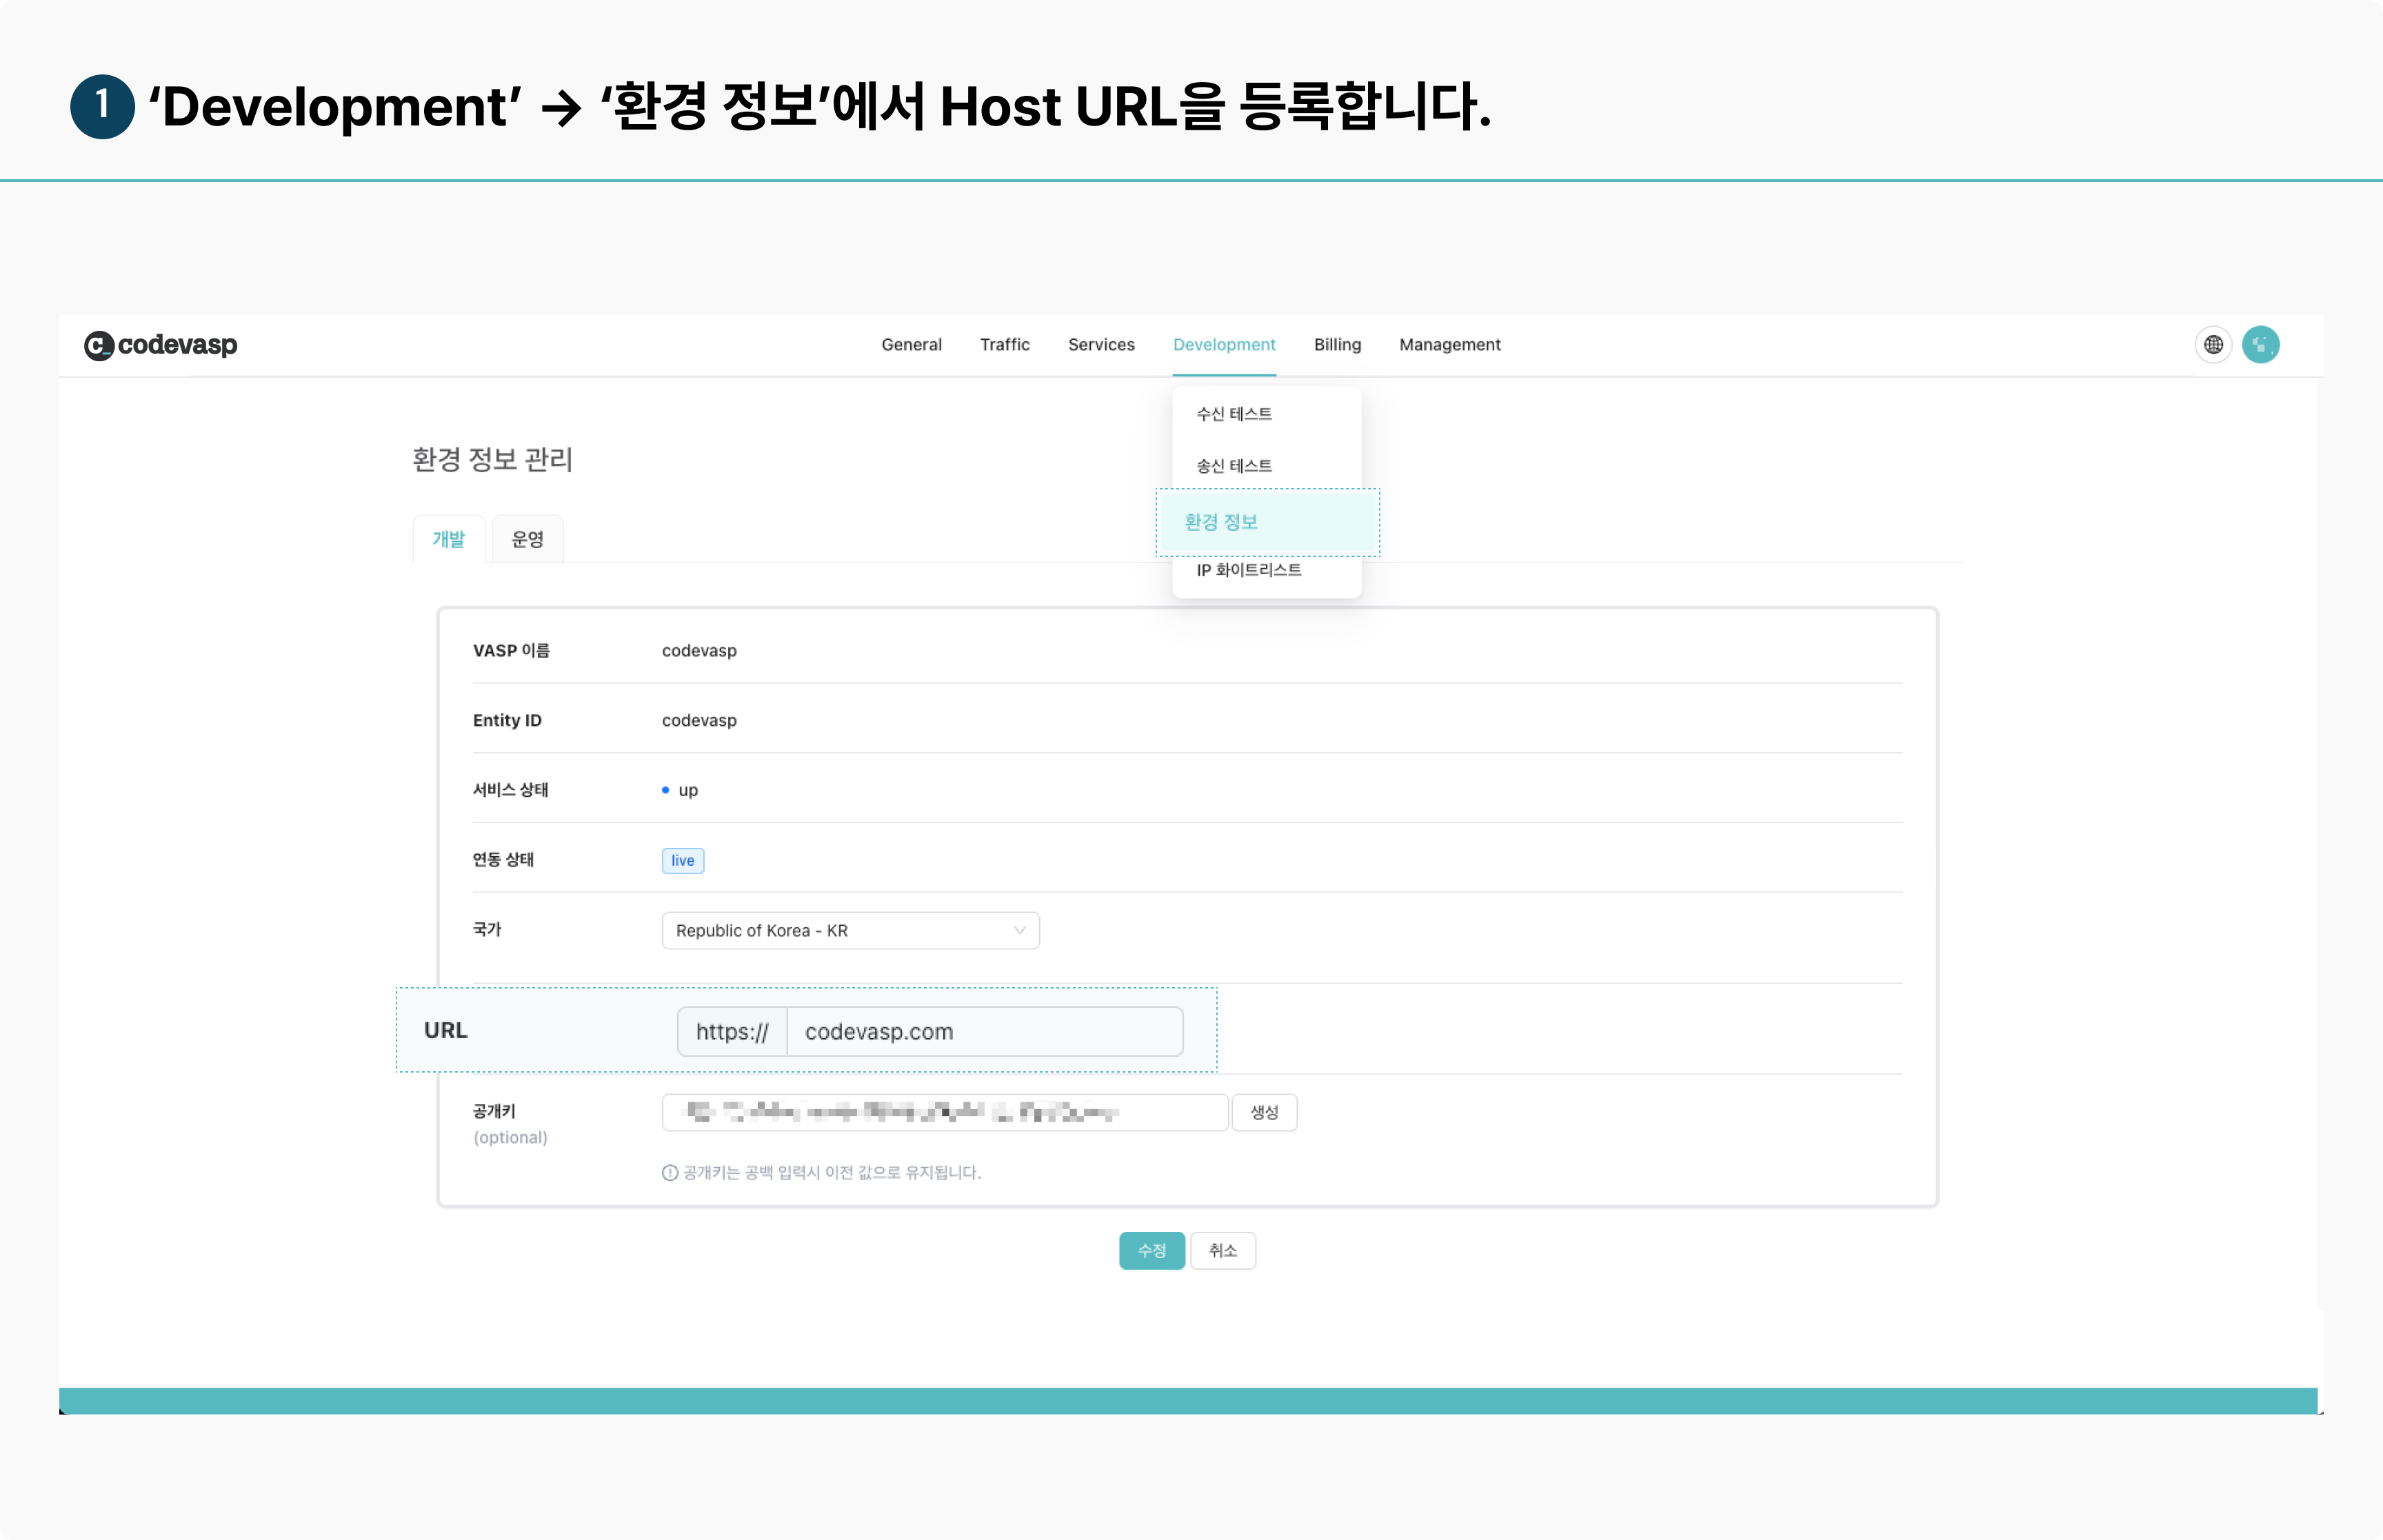
Task: Click the codevasp logo
Action: pyautogui.click(x=161, y=345)
